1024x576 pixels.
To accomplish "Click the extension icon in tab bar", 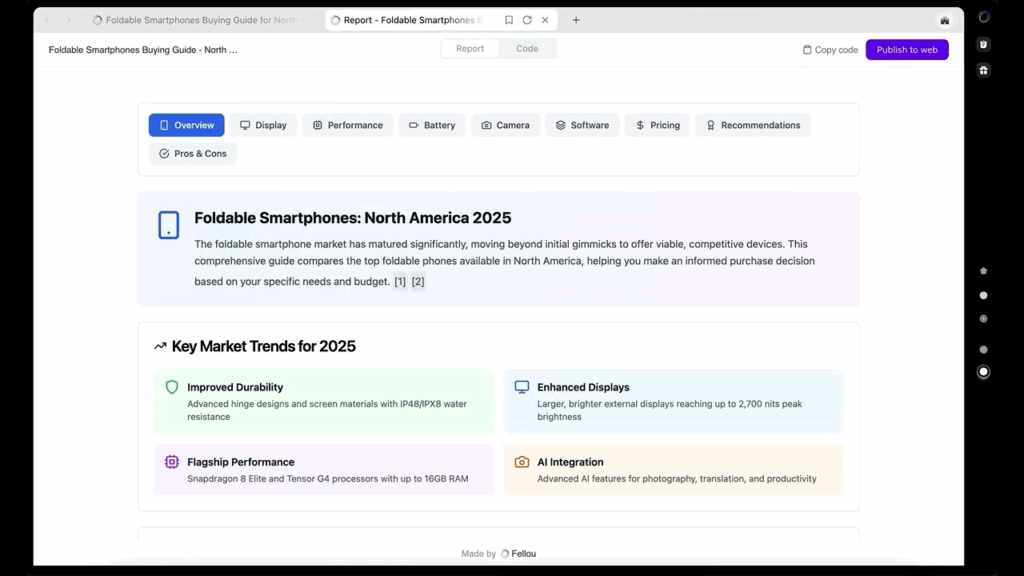I will [944, 20].
